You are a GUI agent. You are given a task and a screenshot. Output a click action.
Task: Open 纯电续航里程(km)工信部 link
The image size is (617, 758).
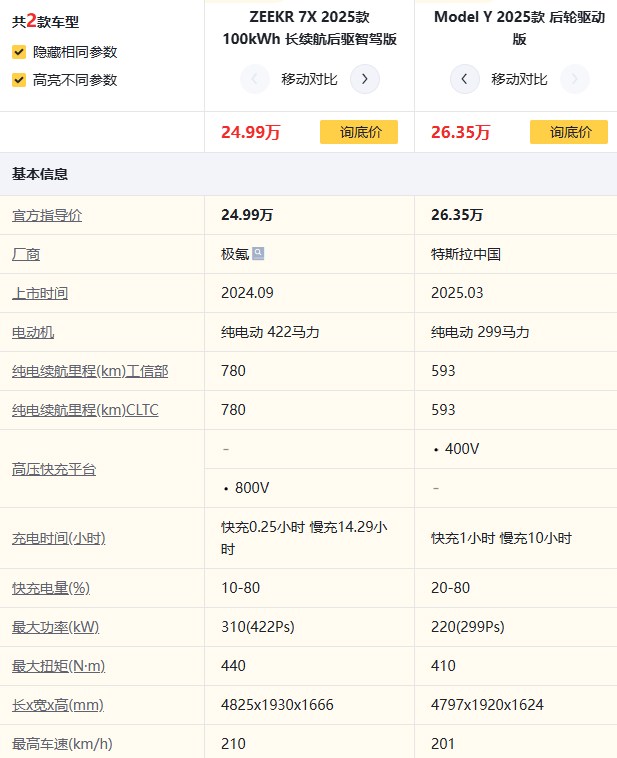pyautogui.click(x=90, y=371)
